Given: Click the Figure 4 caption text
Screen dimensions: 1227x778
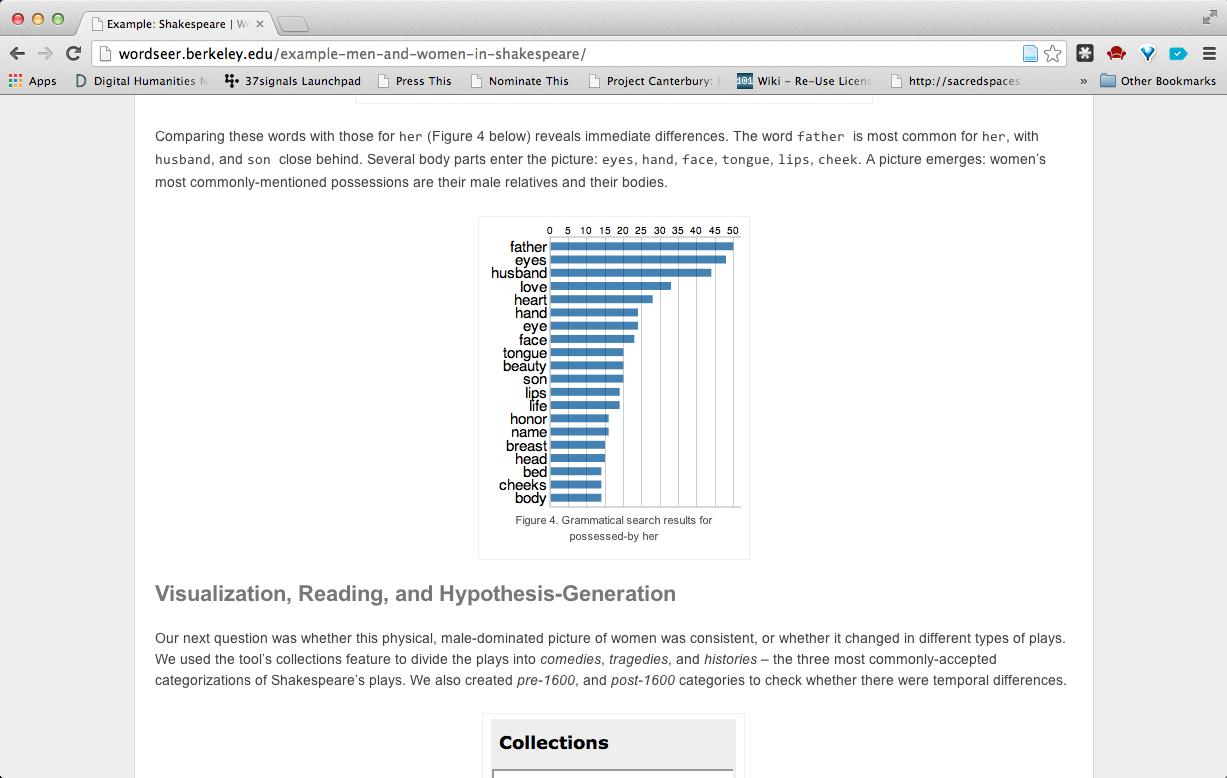Looking at the screenshot, I should (614, 528).
